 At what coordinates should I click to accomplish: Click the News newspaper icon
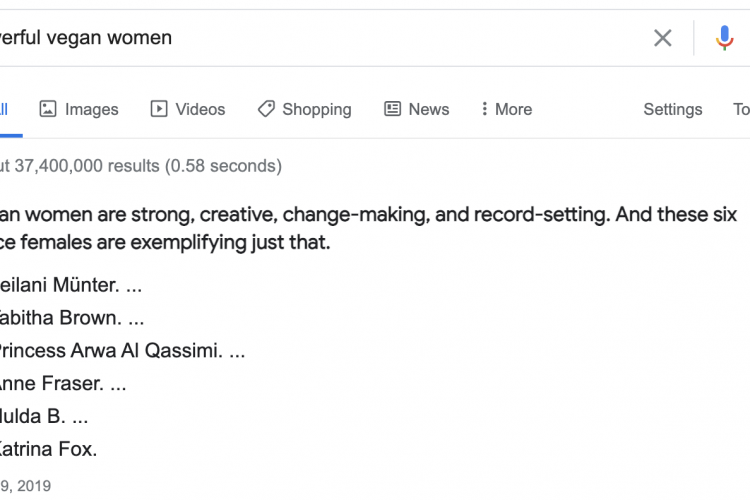click(x=393, y=109)
